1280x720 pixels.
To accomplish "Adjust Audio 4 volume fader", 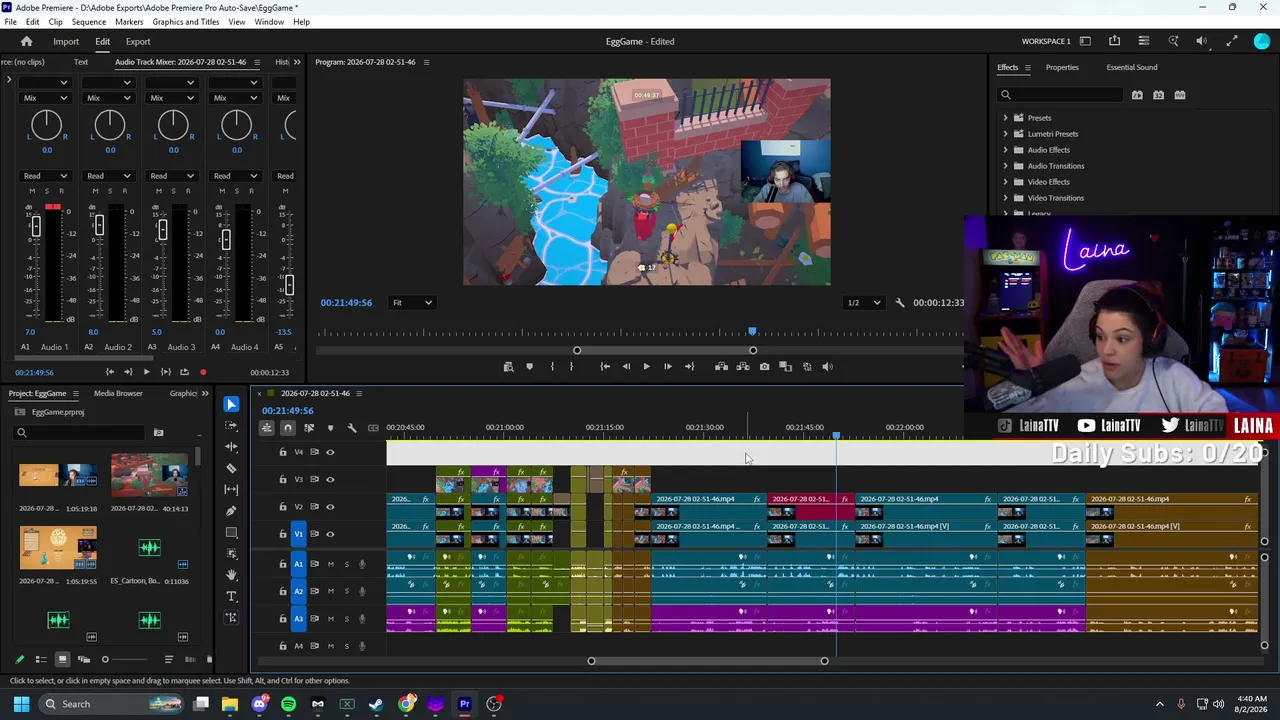I will coord(225,239).
